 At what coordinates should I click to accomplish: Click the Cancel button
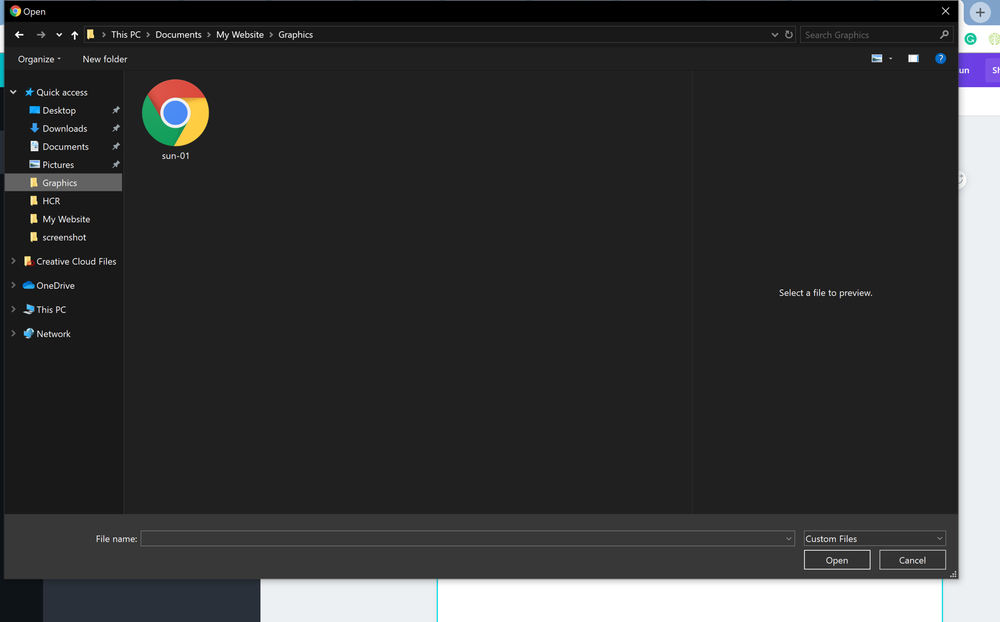(x=912, y=560)
